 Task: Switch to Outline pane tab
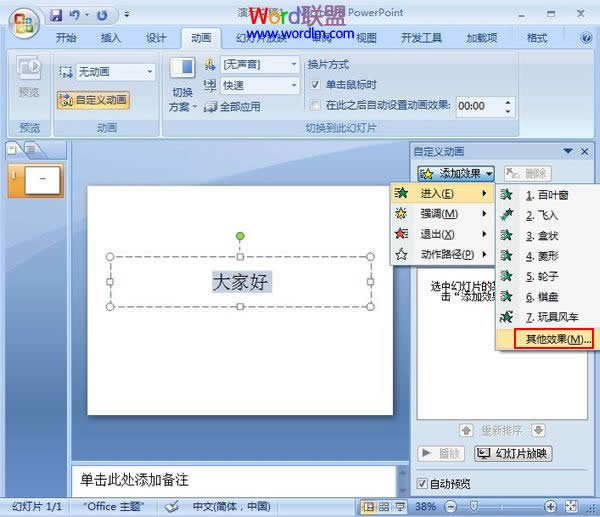33,149
